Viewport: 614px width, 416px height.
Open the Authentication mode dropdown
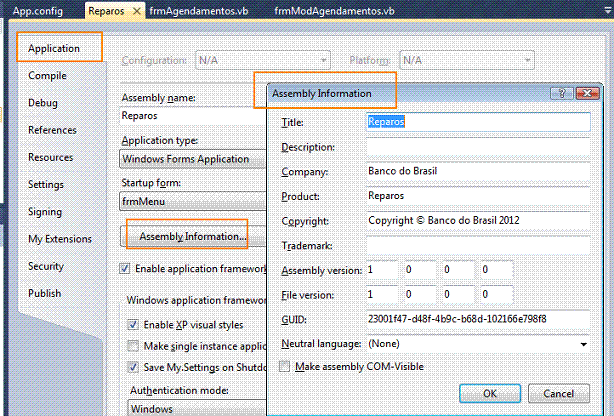197,409
